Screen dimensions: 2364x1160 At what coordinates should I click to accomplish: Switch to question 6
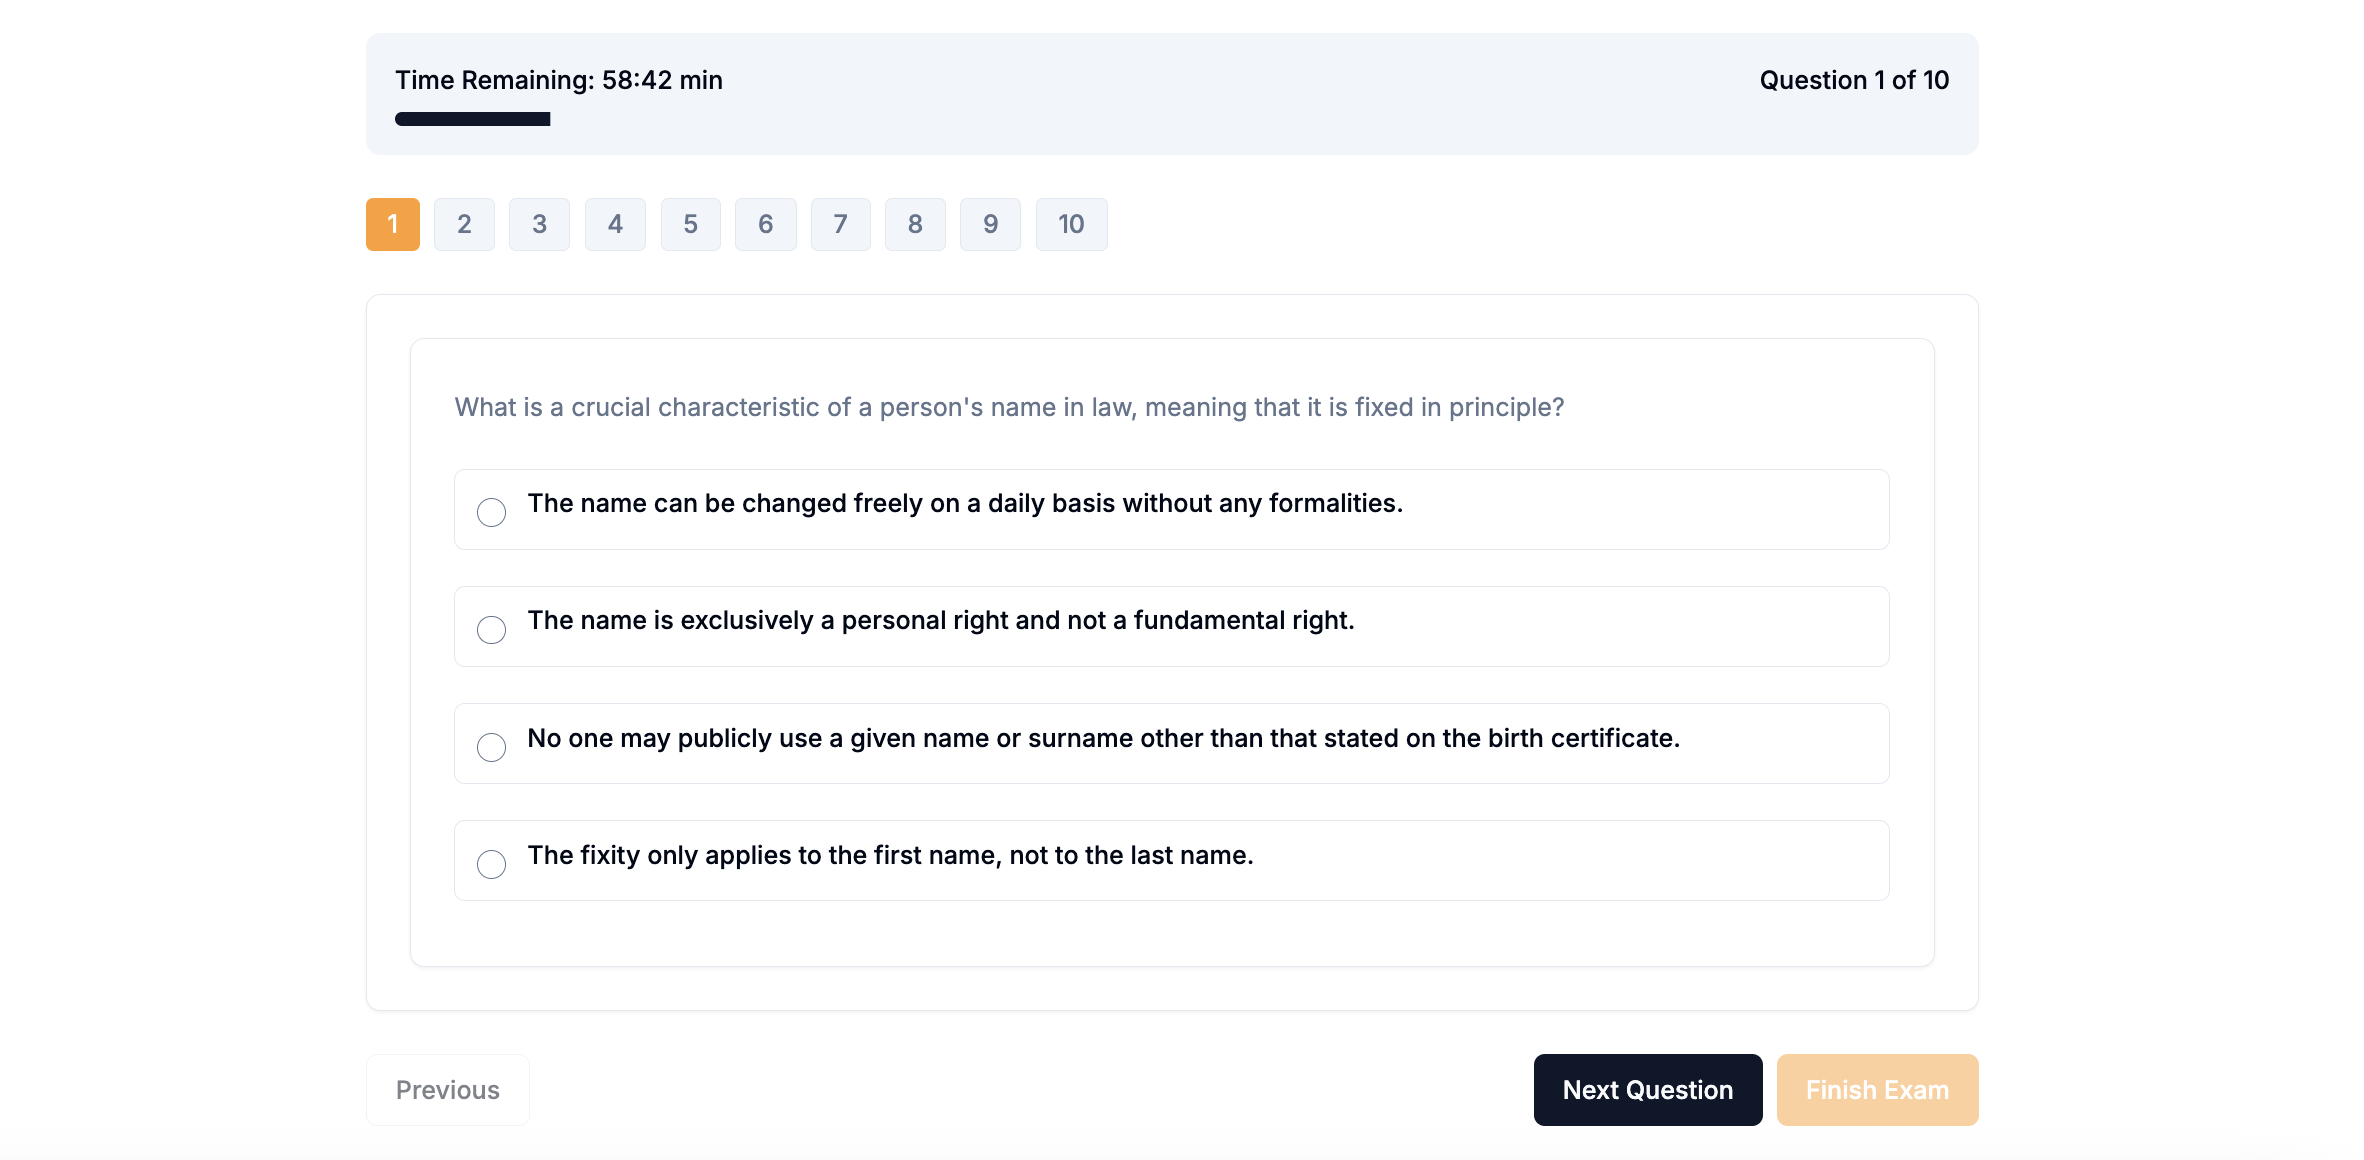pyautogui.click(x=765, y=224)
